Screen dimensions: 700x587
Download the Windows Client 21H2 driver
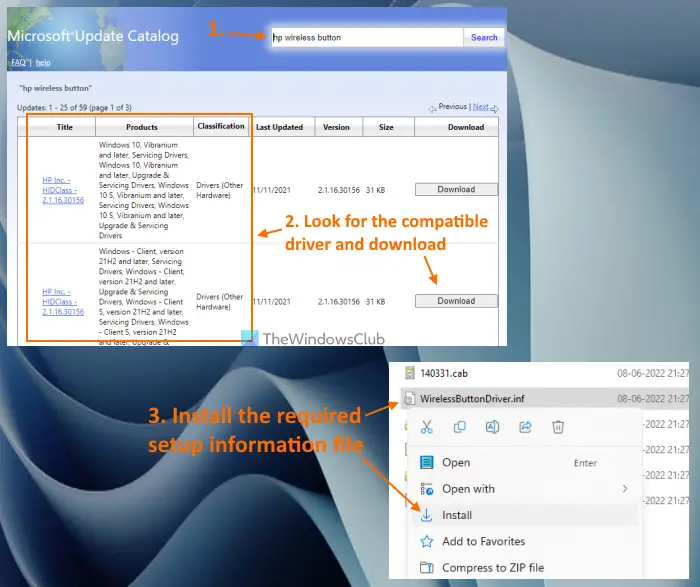456,301
